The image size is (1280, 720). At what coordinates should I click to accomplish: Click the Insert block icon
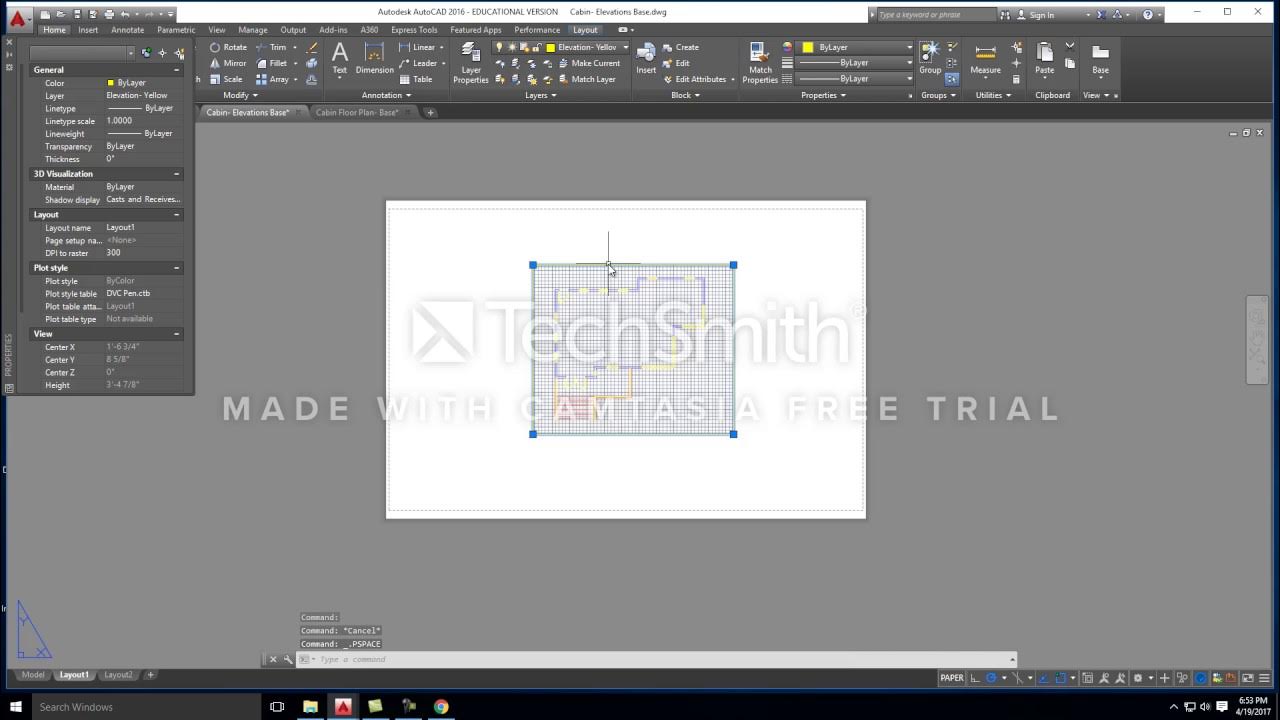[x=646, y=58]
